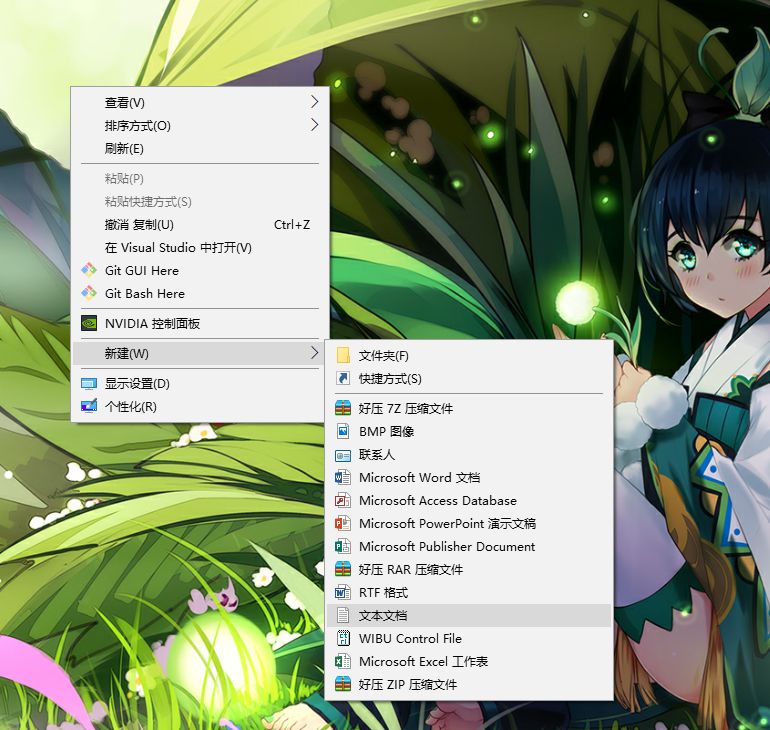
Task: Create new Microsoft Access Database
Action: pos(469,500)
